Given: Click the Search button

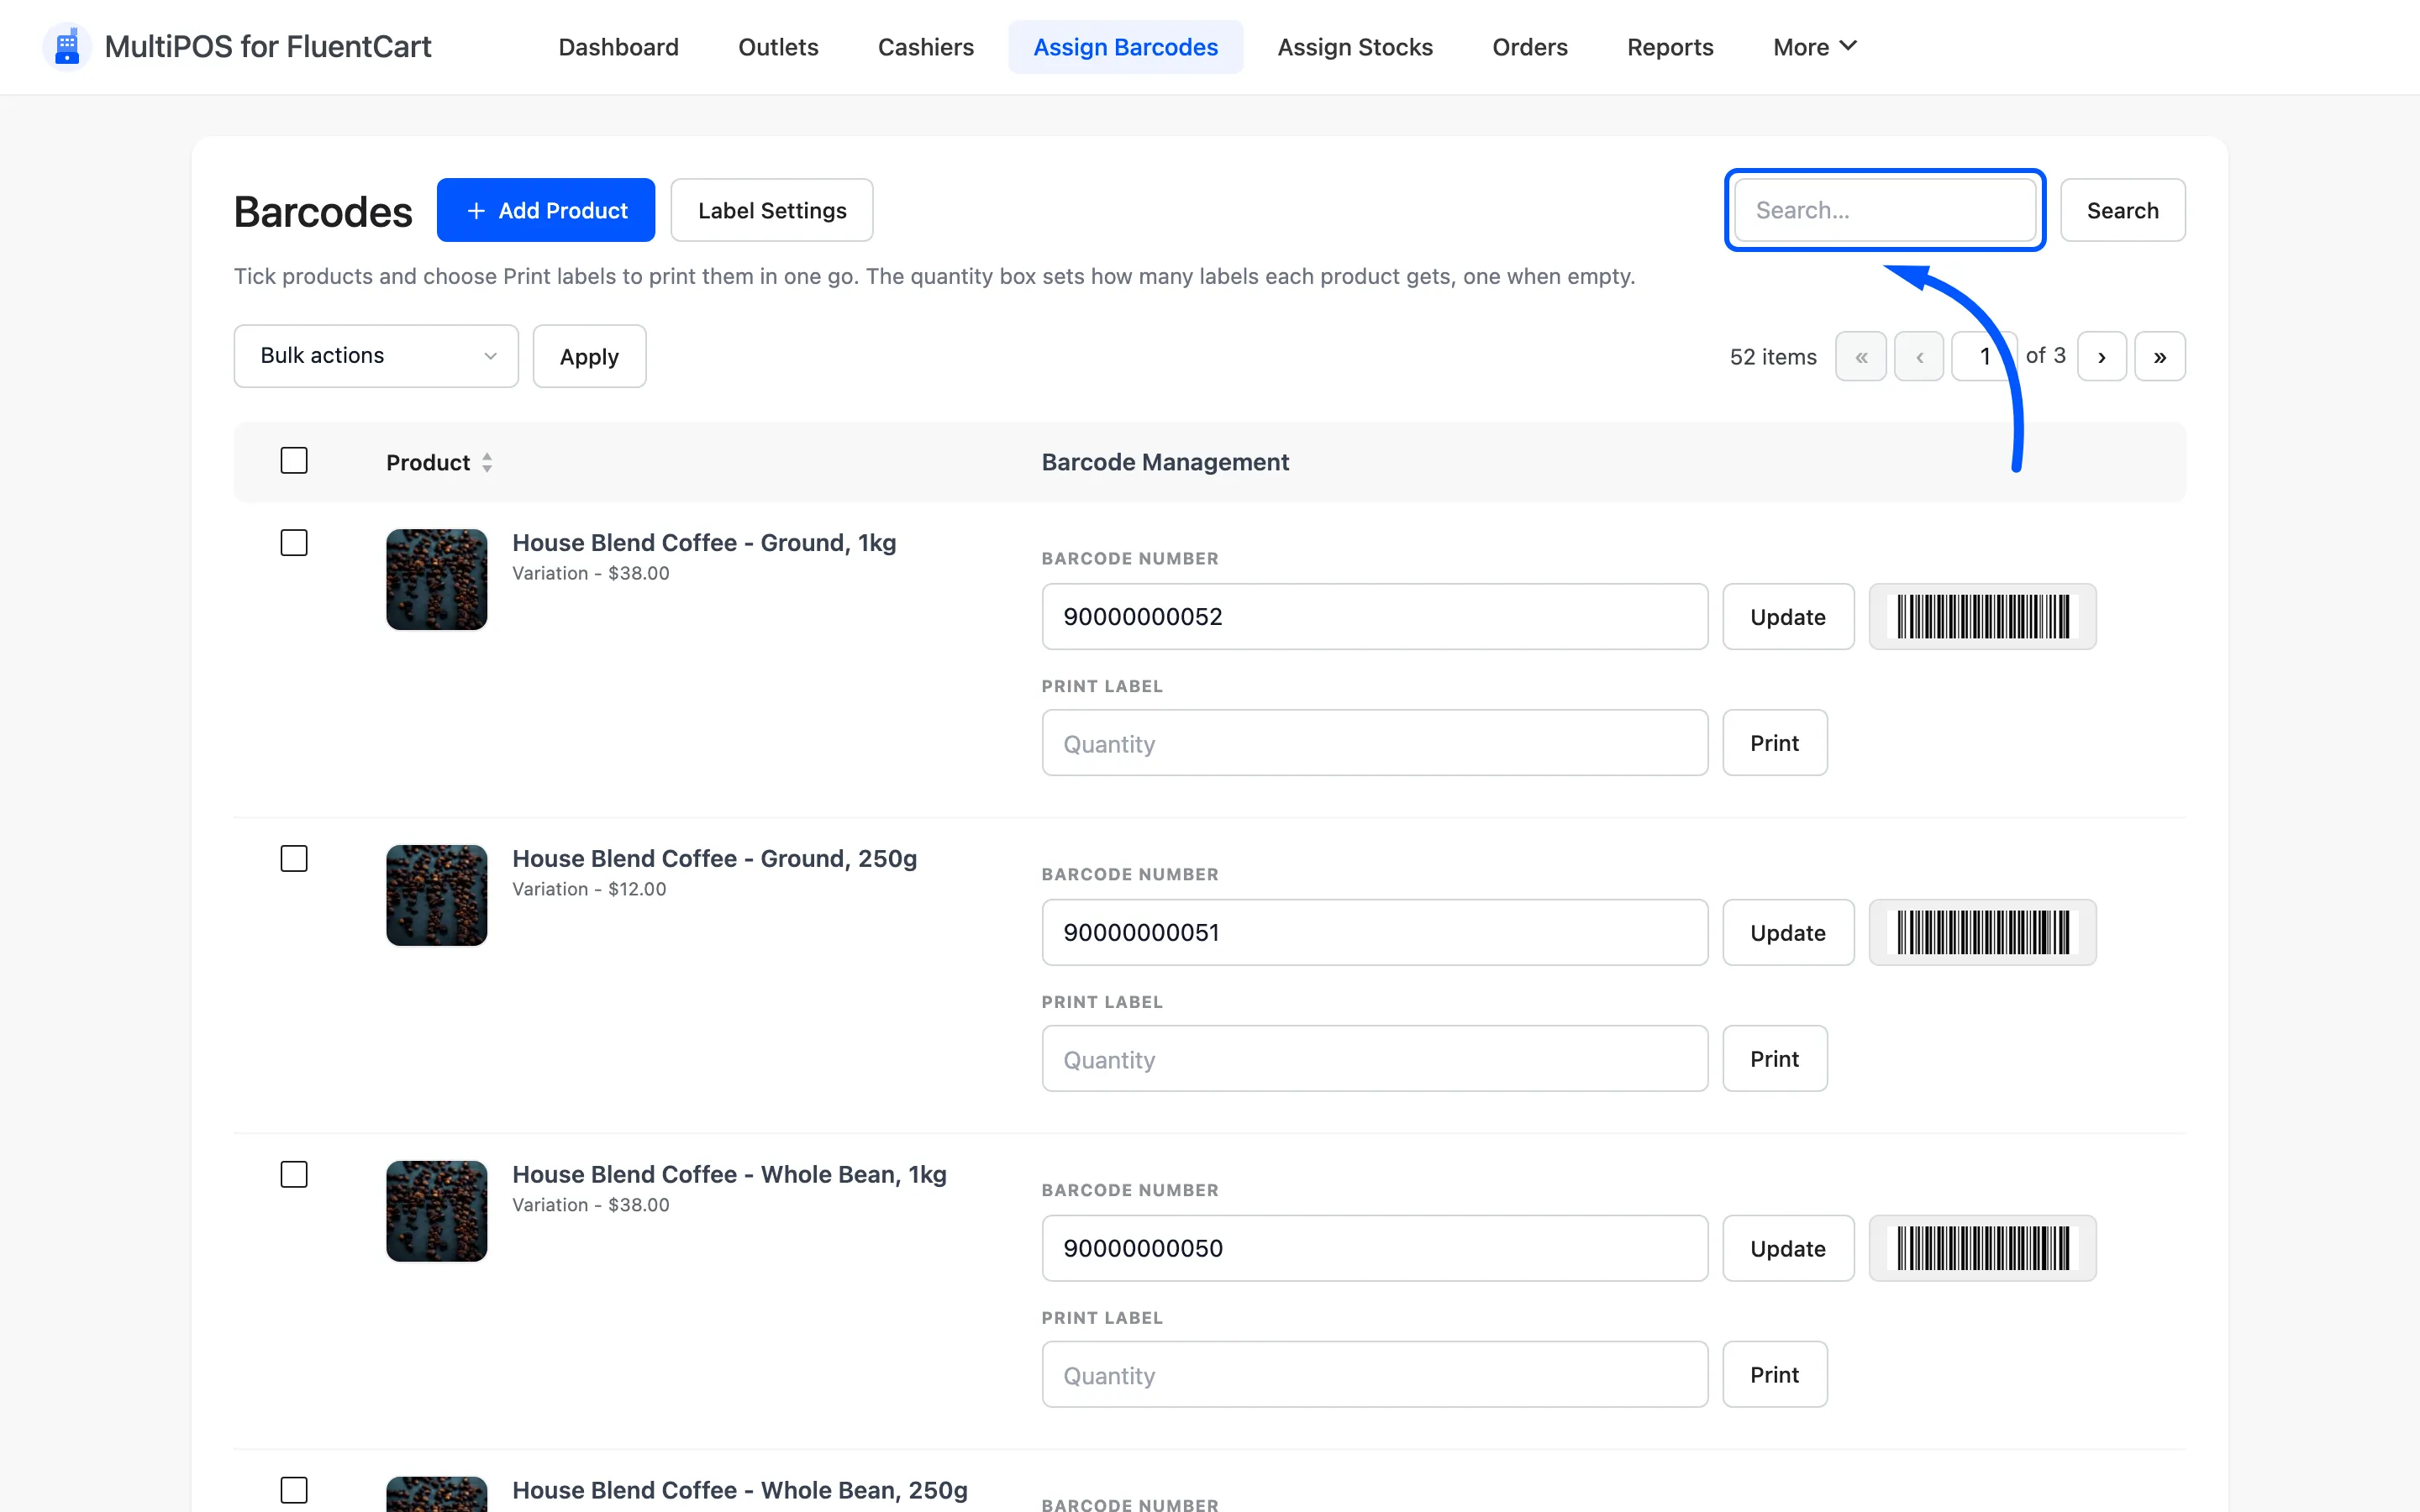Looking at the screenshot, I should pos(2122,211).
